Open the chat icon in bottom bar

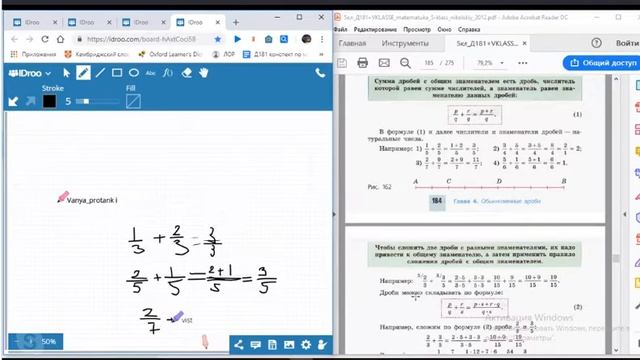[x=256, y=345]
